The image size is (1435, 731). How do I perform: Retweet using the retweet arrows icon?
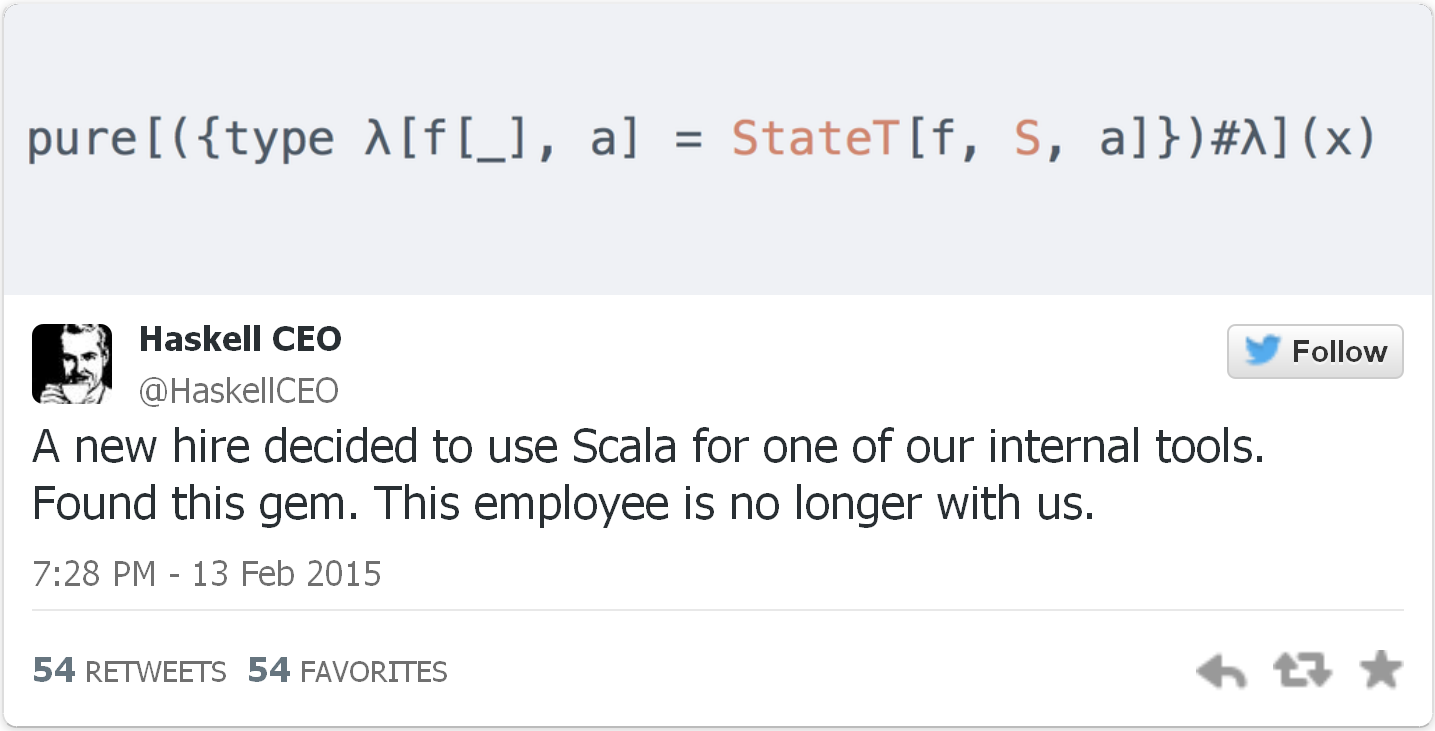1303,671
